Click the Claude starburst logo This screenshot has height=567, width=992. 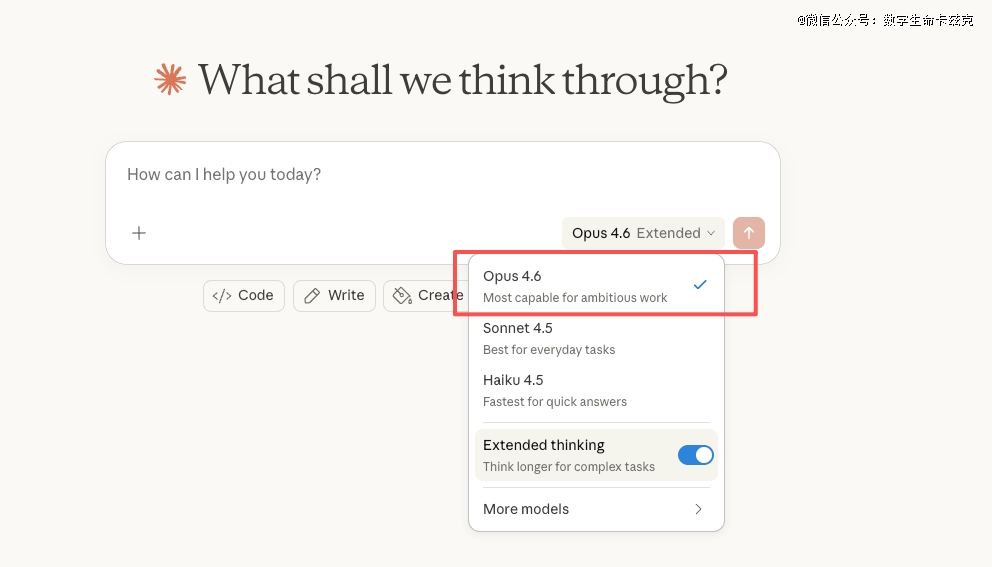[x=170, y=80]
